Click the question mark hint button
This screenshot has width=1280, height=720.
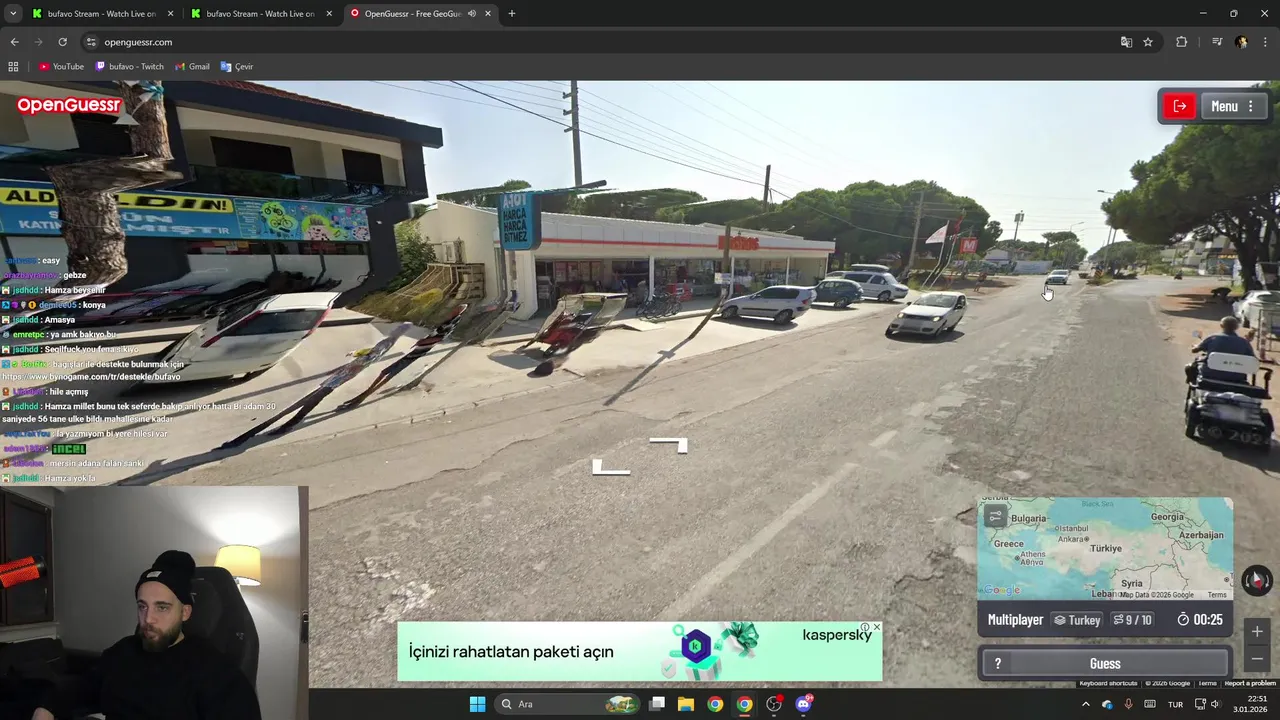(997, 664)
